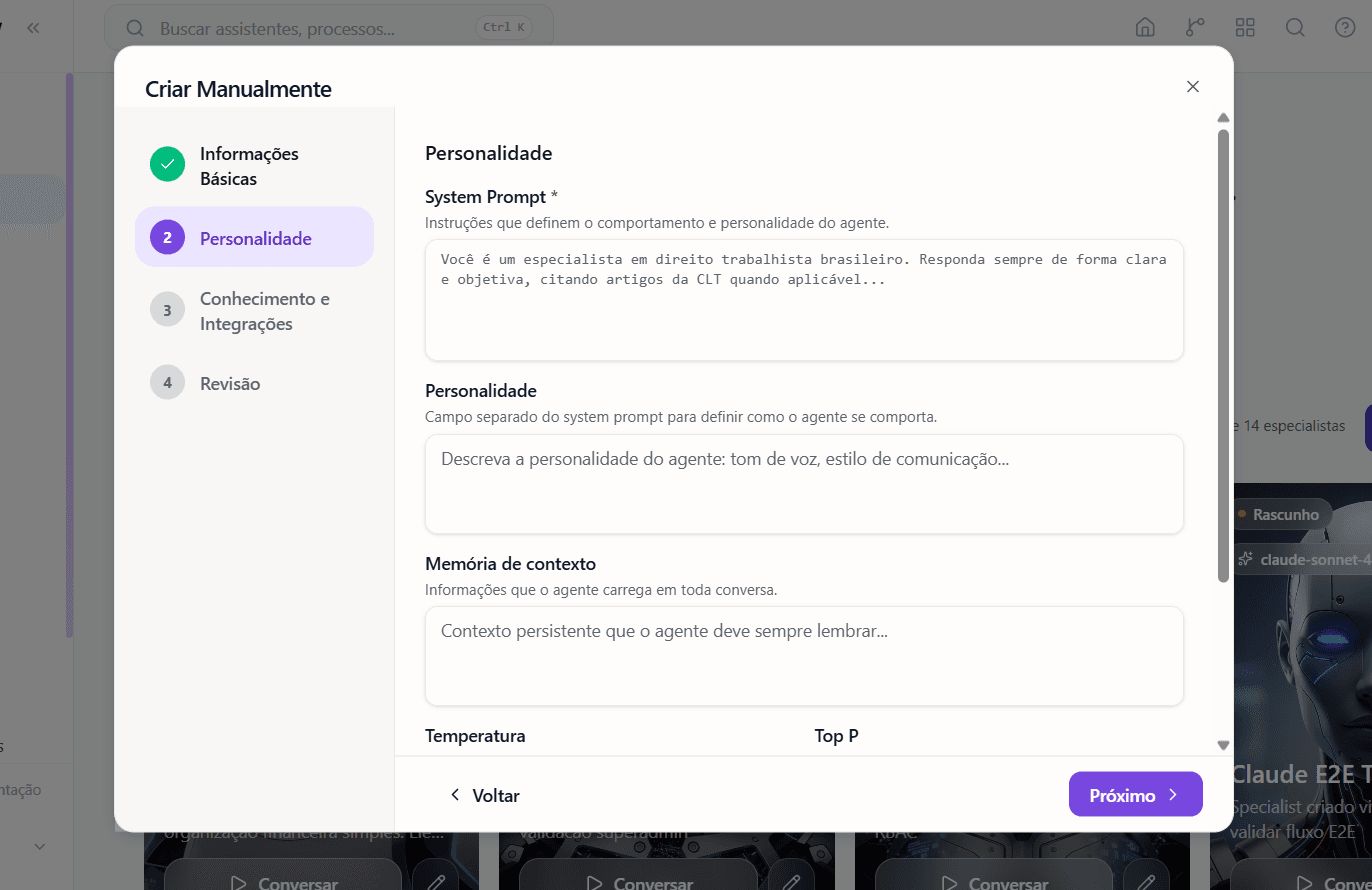Close the Criar Manualmente dialog
Screen dimensions: 1372x890
coord(1192,87)
